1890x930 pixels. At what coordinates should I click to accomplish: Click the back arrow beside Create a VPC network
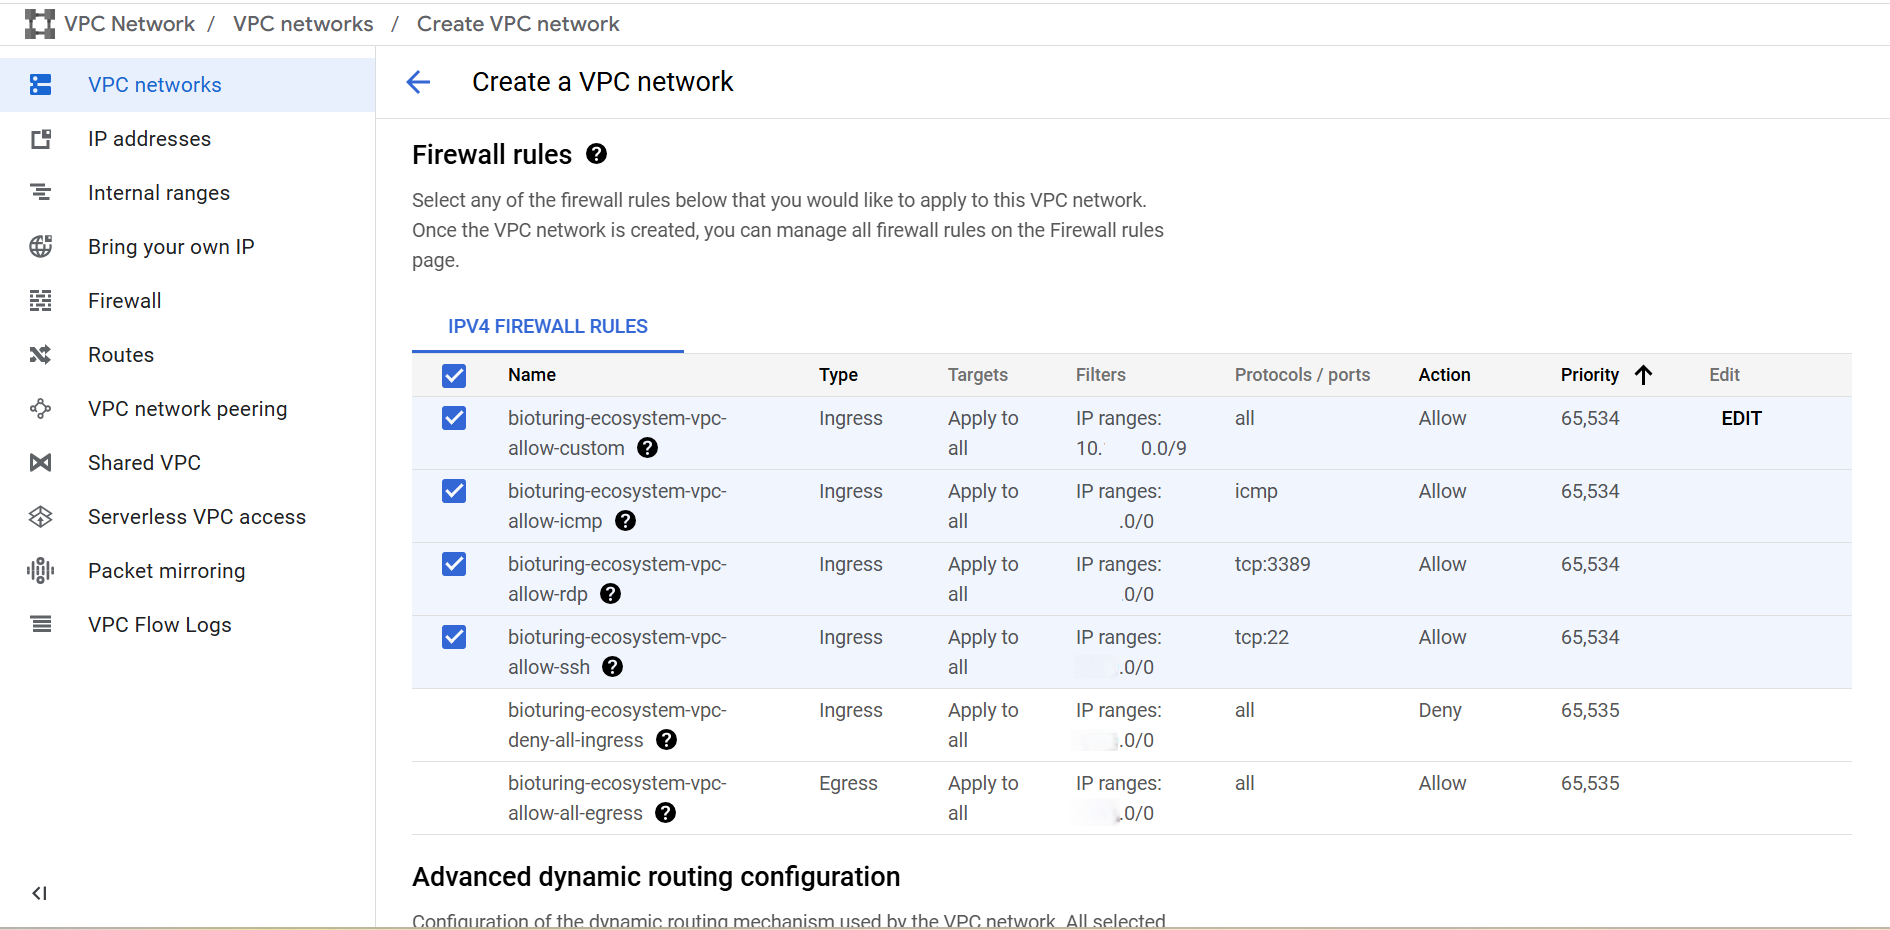click(418, 82)
